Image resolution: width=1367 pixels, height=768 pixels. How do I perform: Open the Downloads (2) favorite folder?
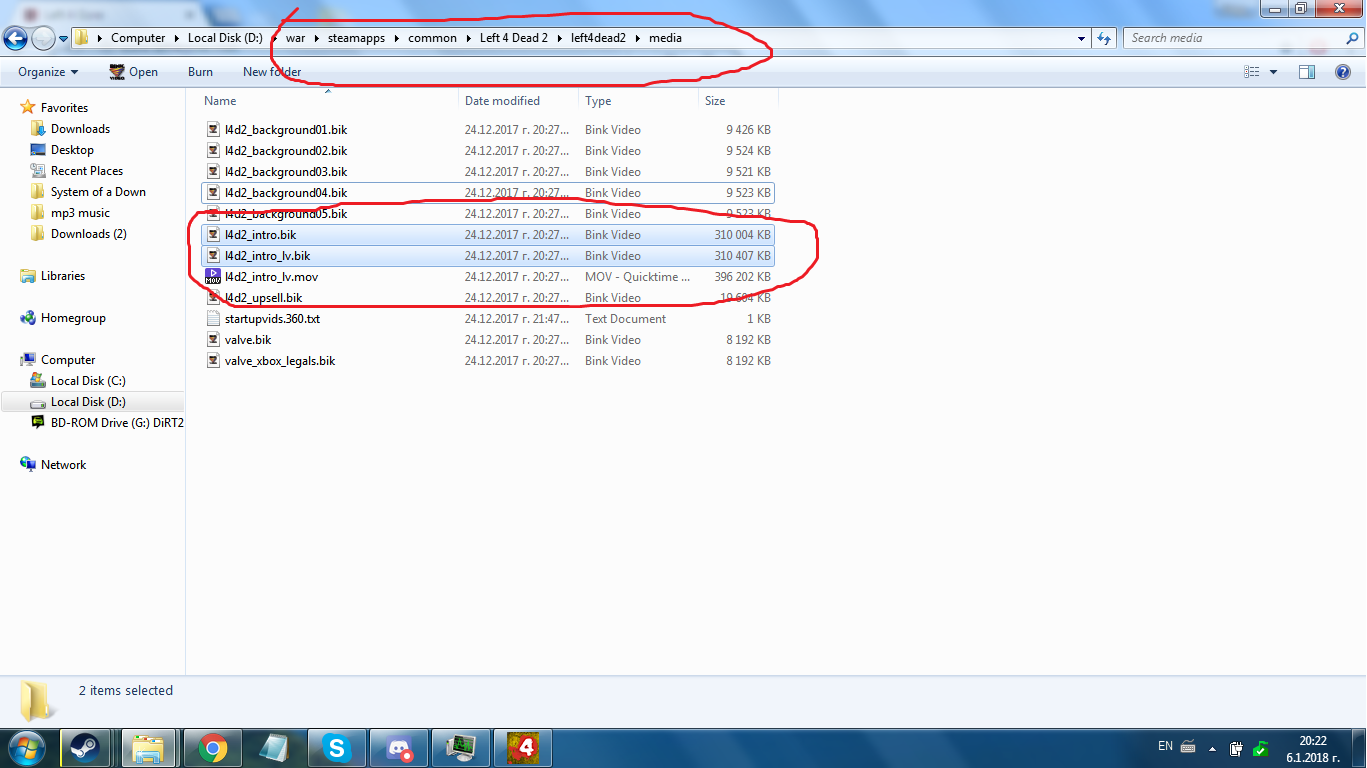pos(89,234)
